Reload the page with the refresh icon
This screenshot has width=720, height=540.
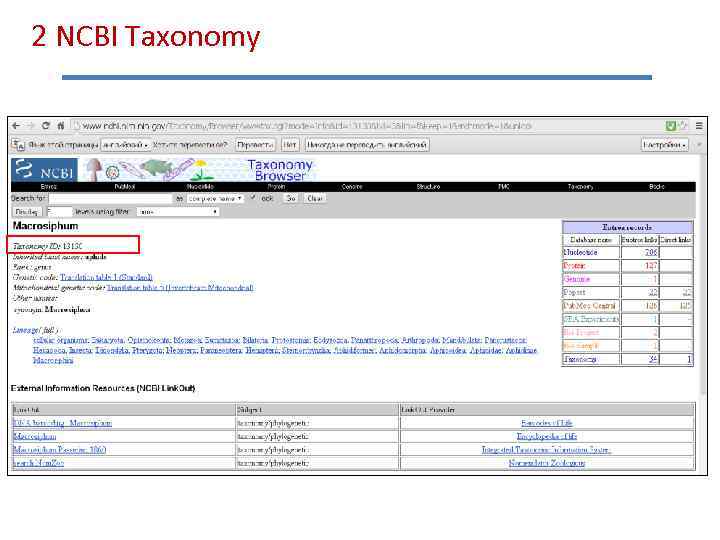[x=45, y=125]
